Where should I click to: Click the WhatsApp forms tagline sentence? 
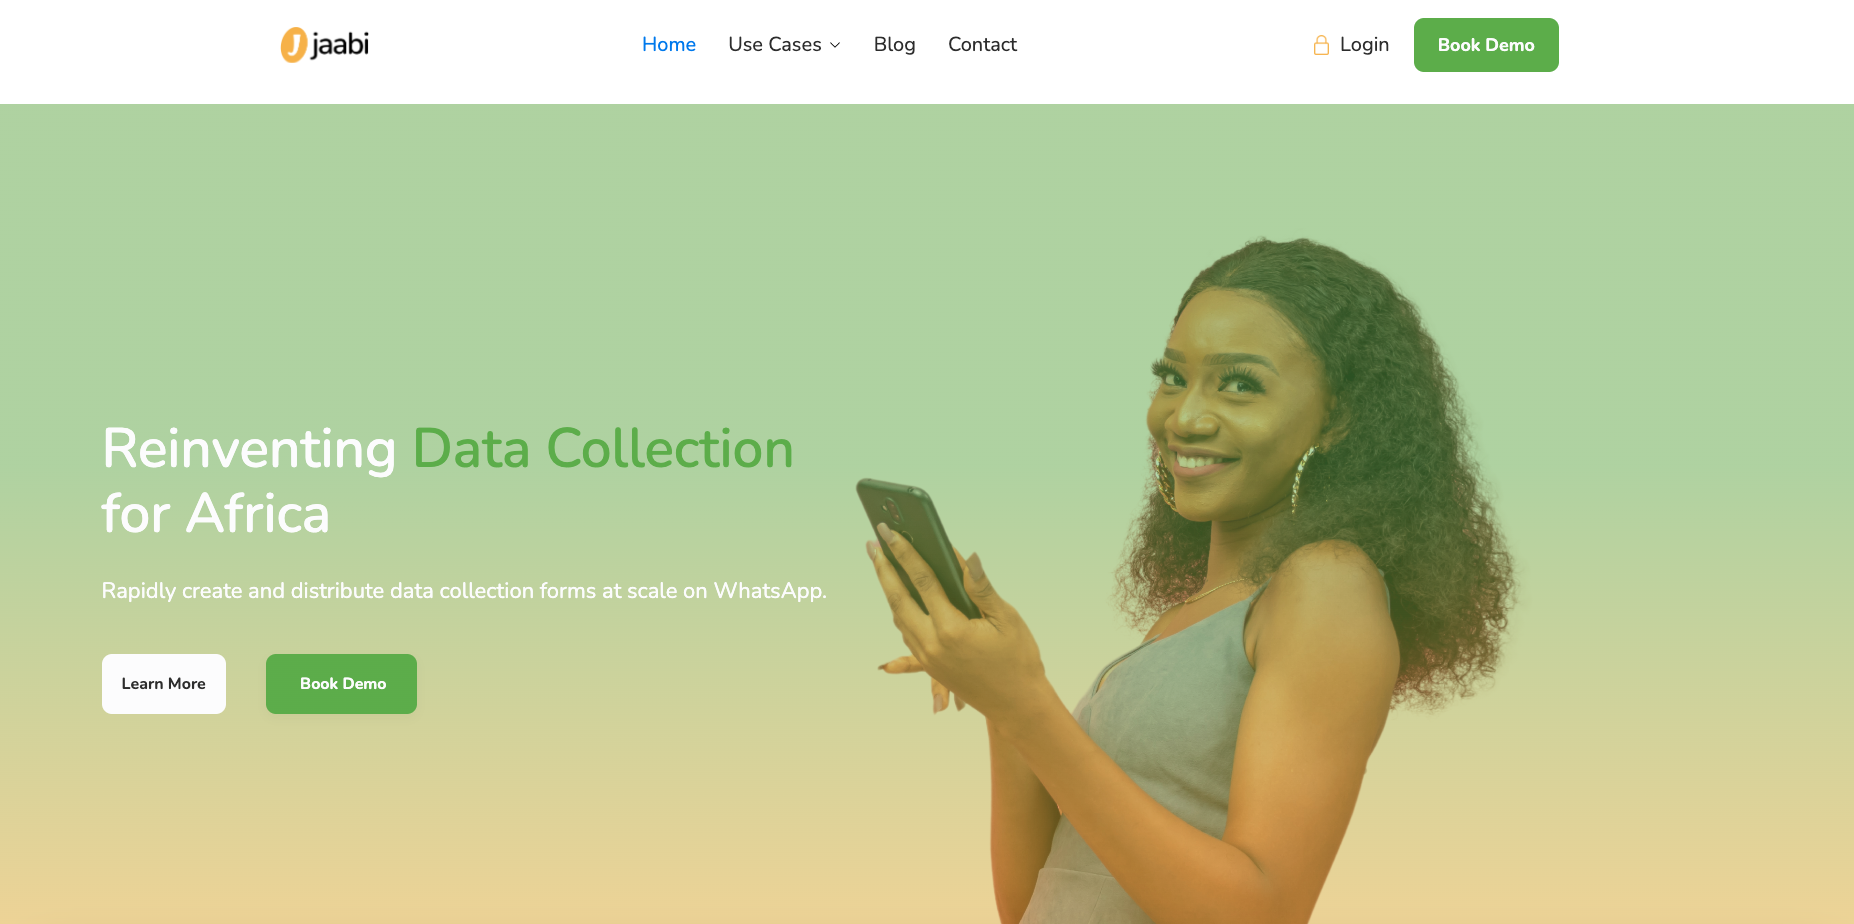464,591
